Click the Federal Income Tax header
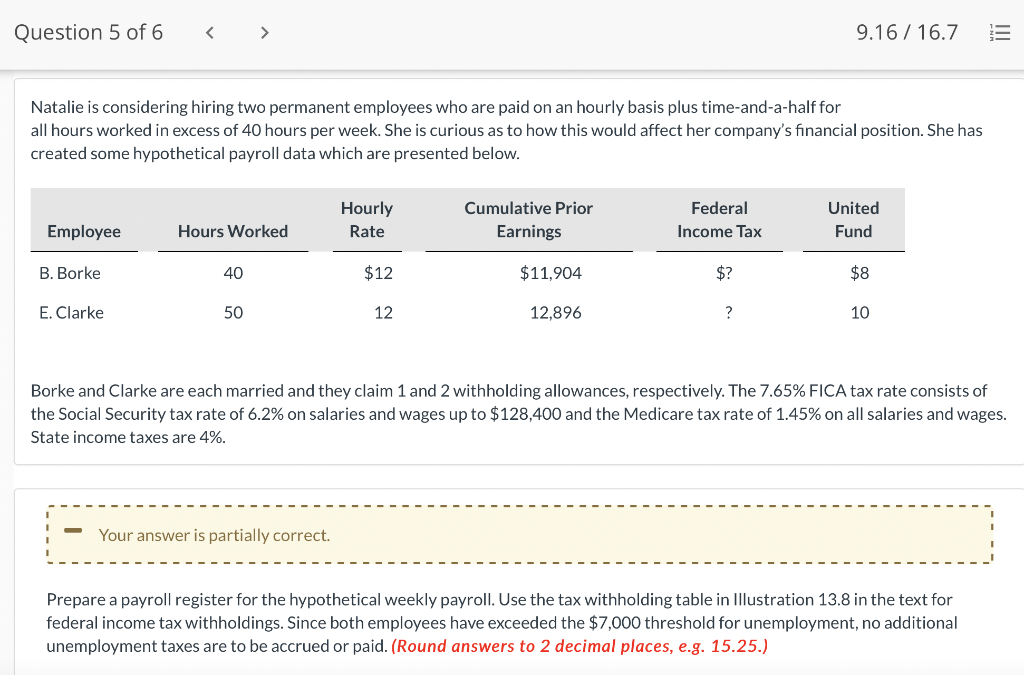The width and height of the screenshot is (1024, 675). point(718,219)
